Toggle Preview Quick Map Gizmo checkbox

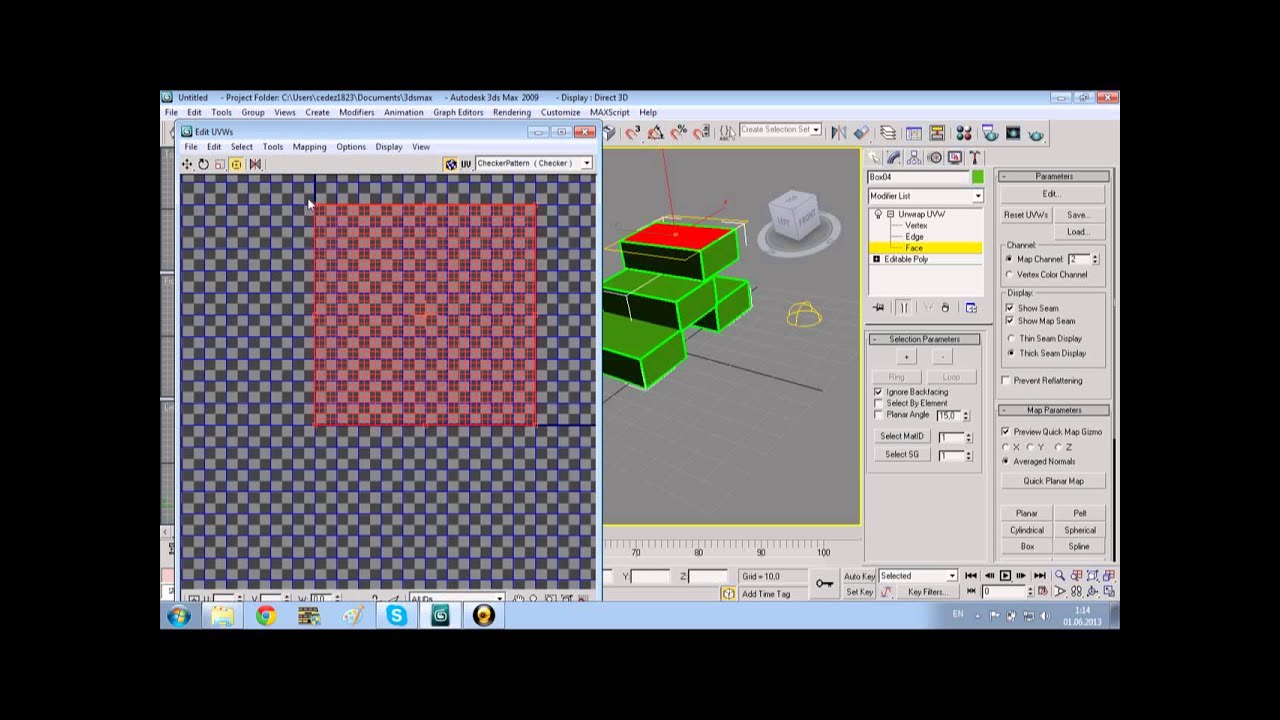(1006, 431)
